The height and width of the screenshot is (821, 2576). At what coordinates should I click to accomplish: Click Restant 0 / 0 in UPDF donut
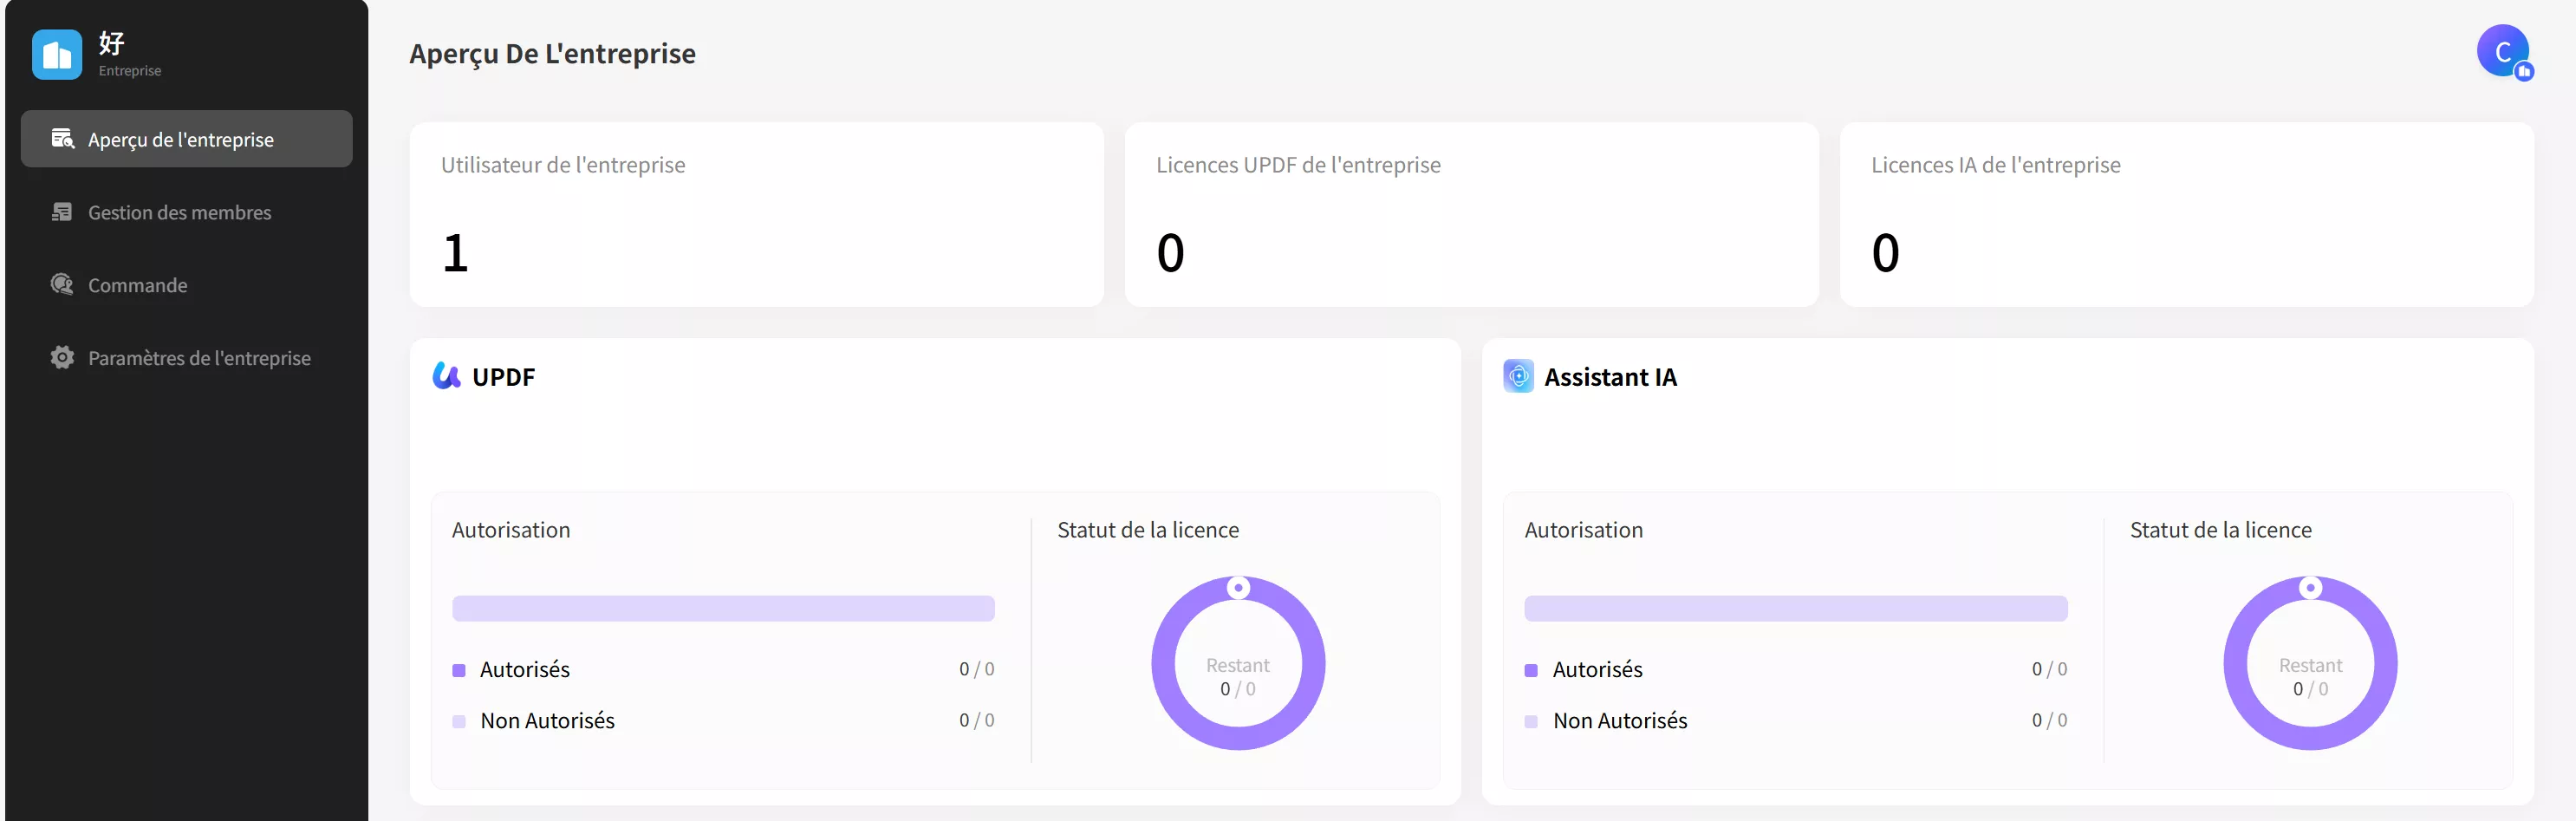[1238, 677]
